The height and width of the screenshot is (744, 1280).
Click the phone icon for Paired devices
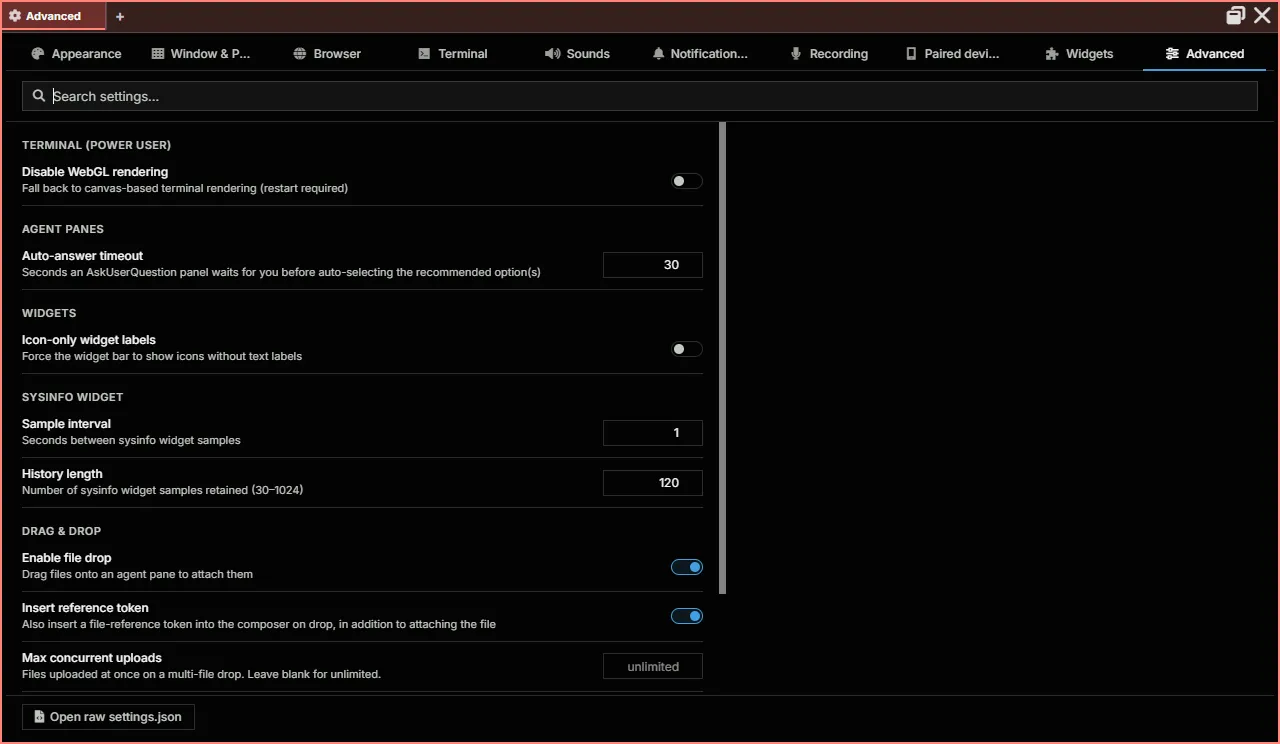911,54
